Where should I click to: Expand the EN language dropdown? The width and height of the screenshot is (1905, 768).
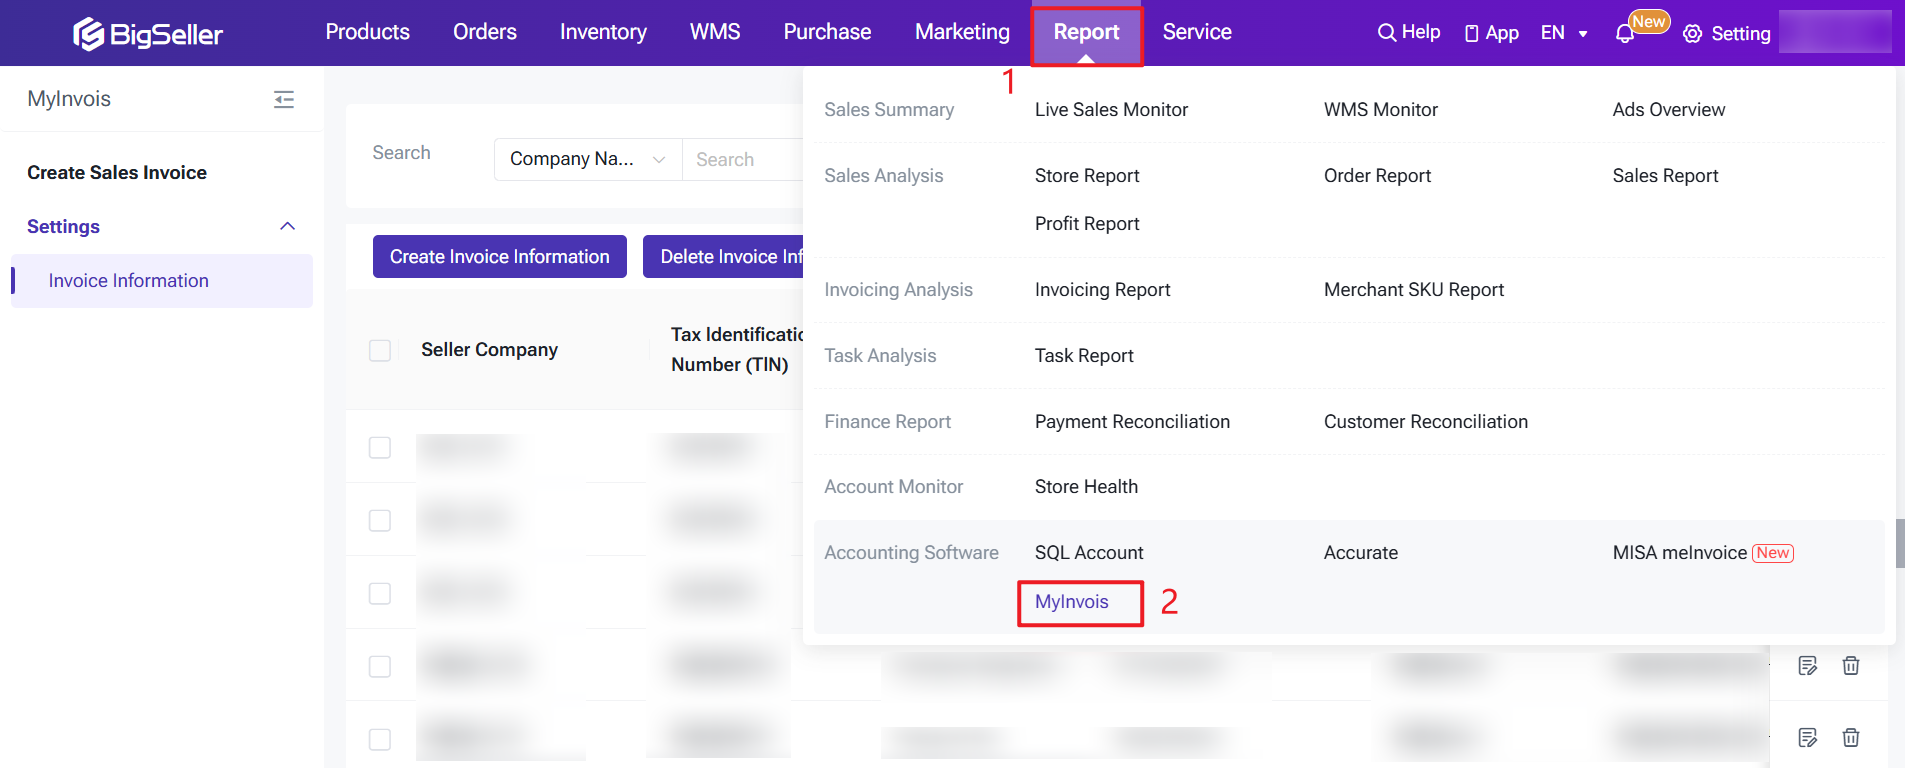click(1564, 33)
